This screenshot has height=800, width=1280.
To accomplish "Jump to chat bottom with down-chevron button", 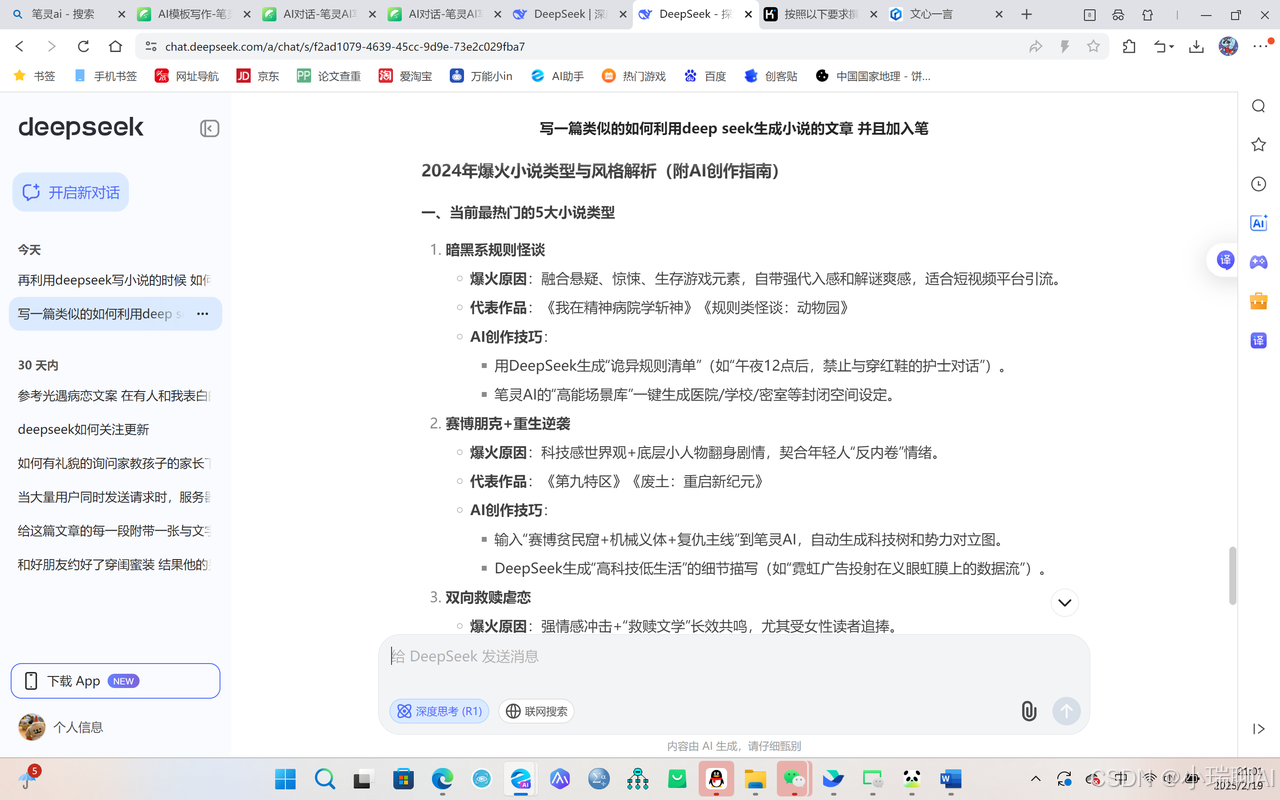I will point(1064,602).
